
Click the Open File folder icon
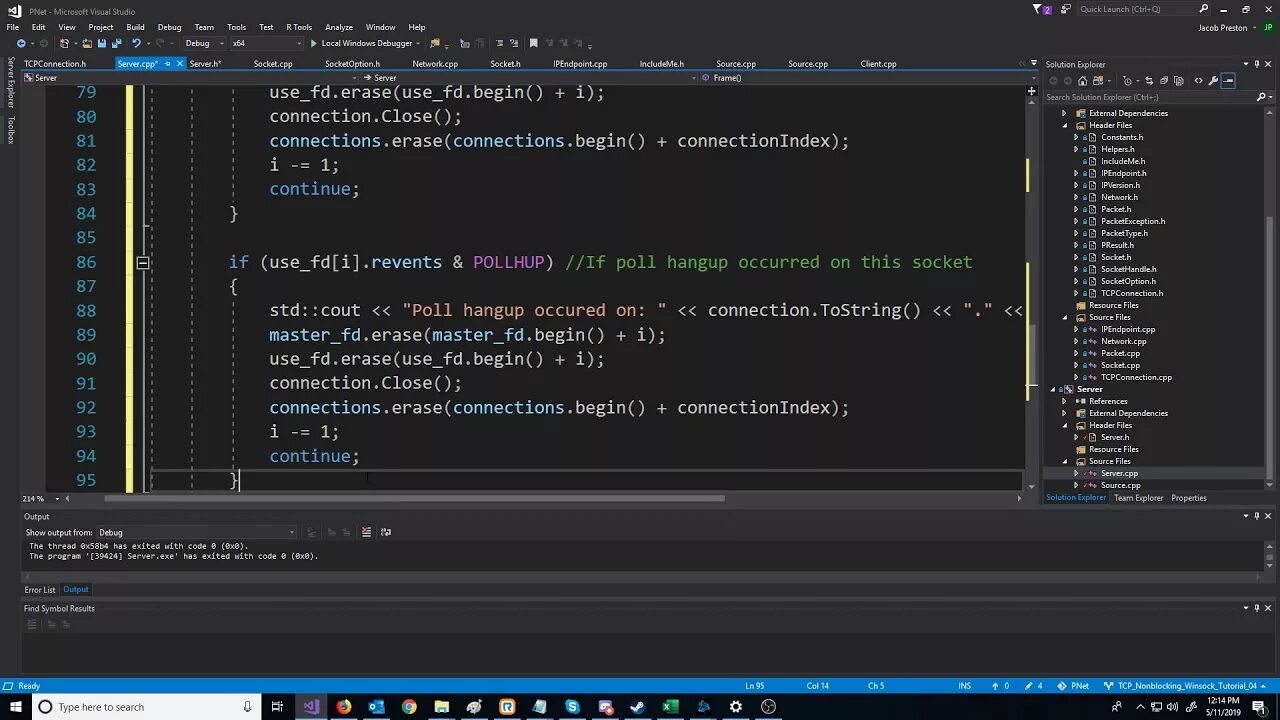(87, 43)
